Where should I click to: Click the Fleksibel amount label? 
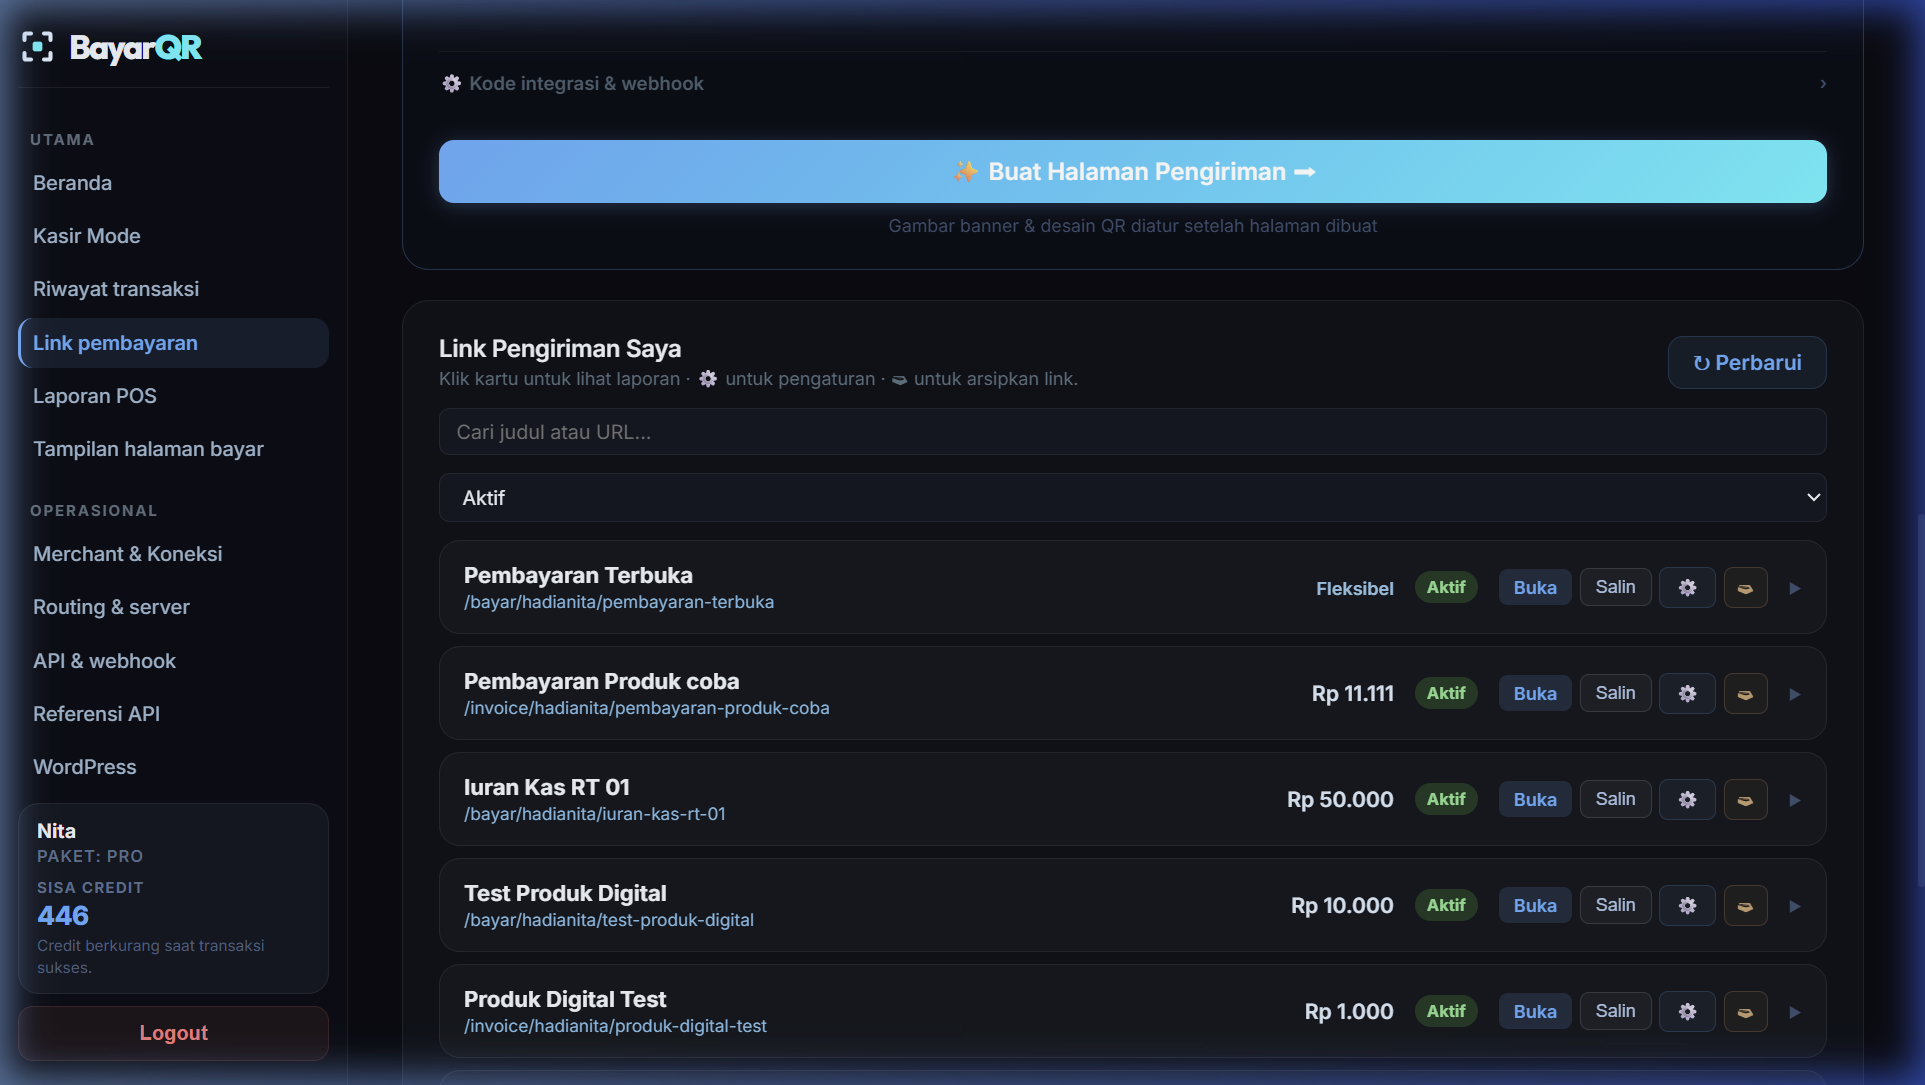1355,589
